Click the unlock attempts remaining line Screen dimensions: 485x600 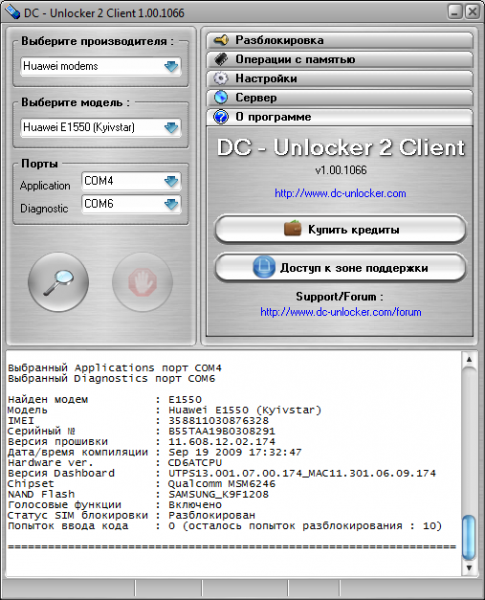click(225, 526)
